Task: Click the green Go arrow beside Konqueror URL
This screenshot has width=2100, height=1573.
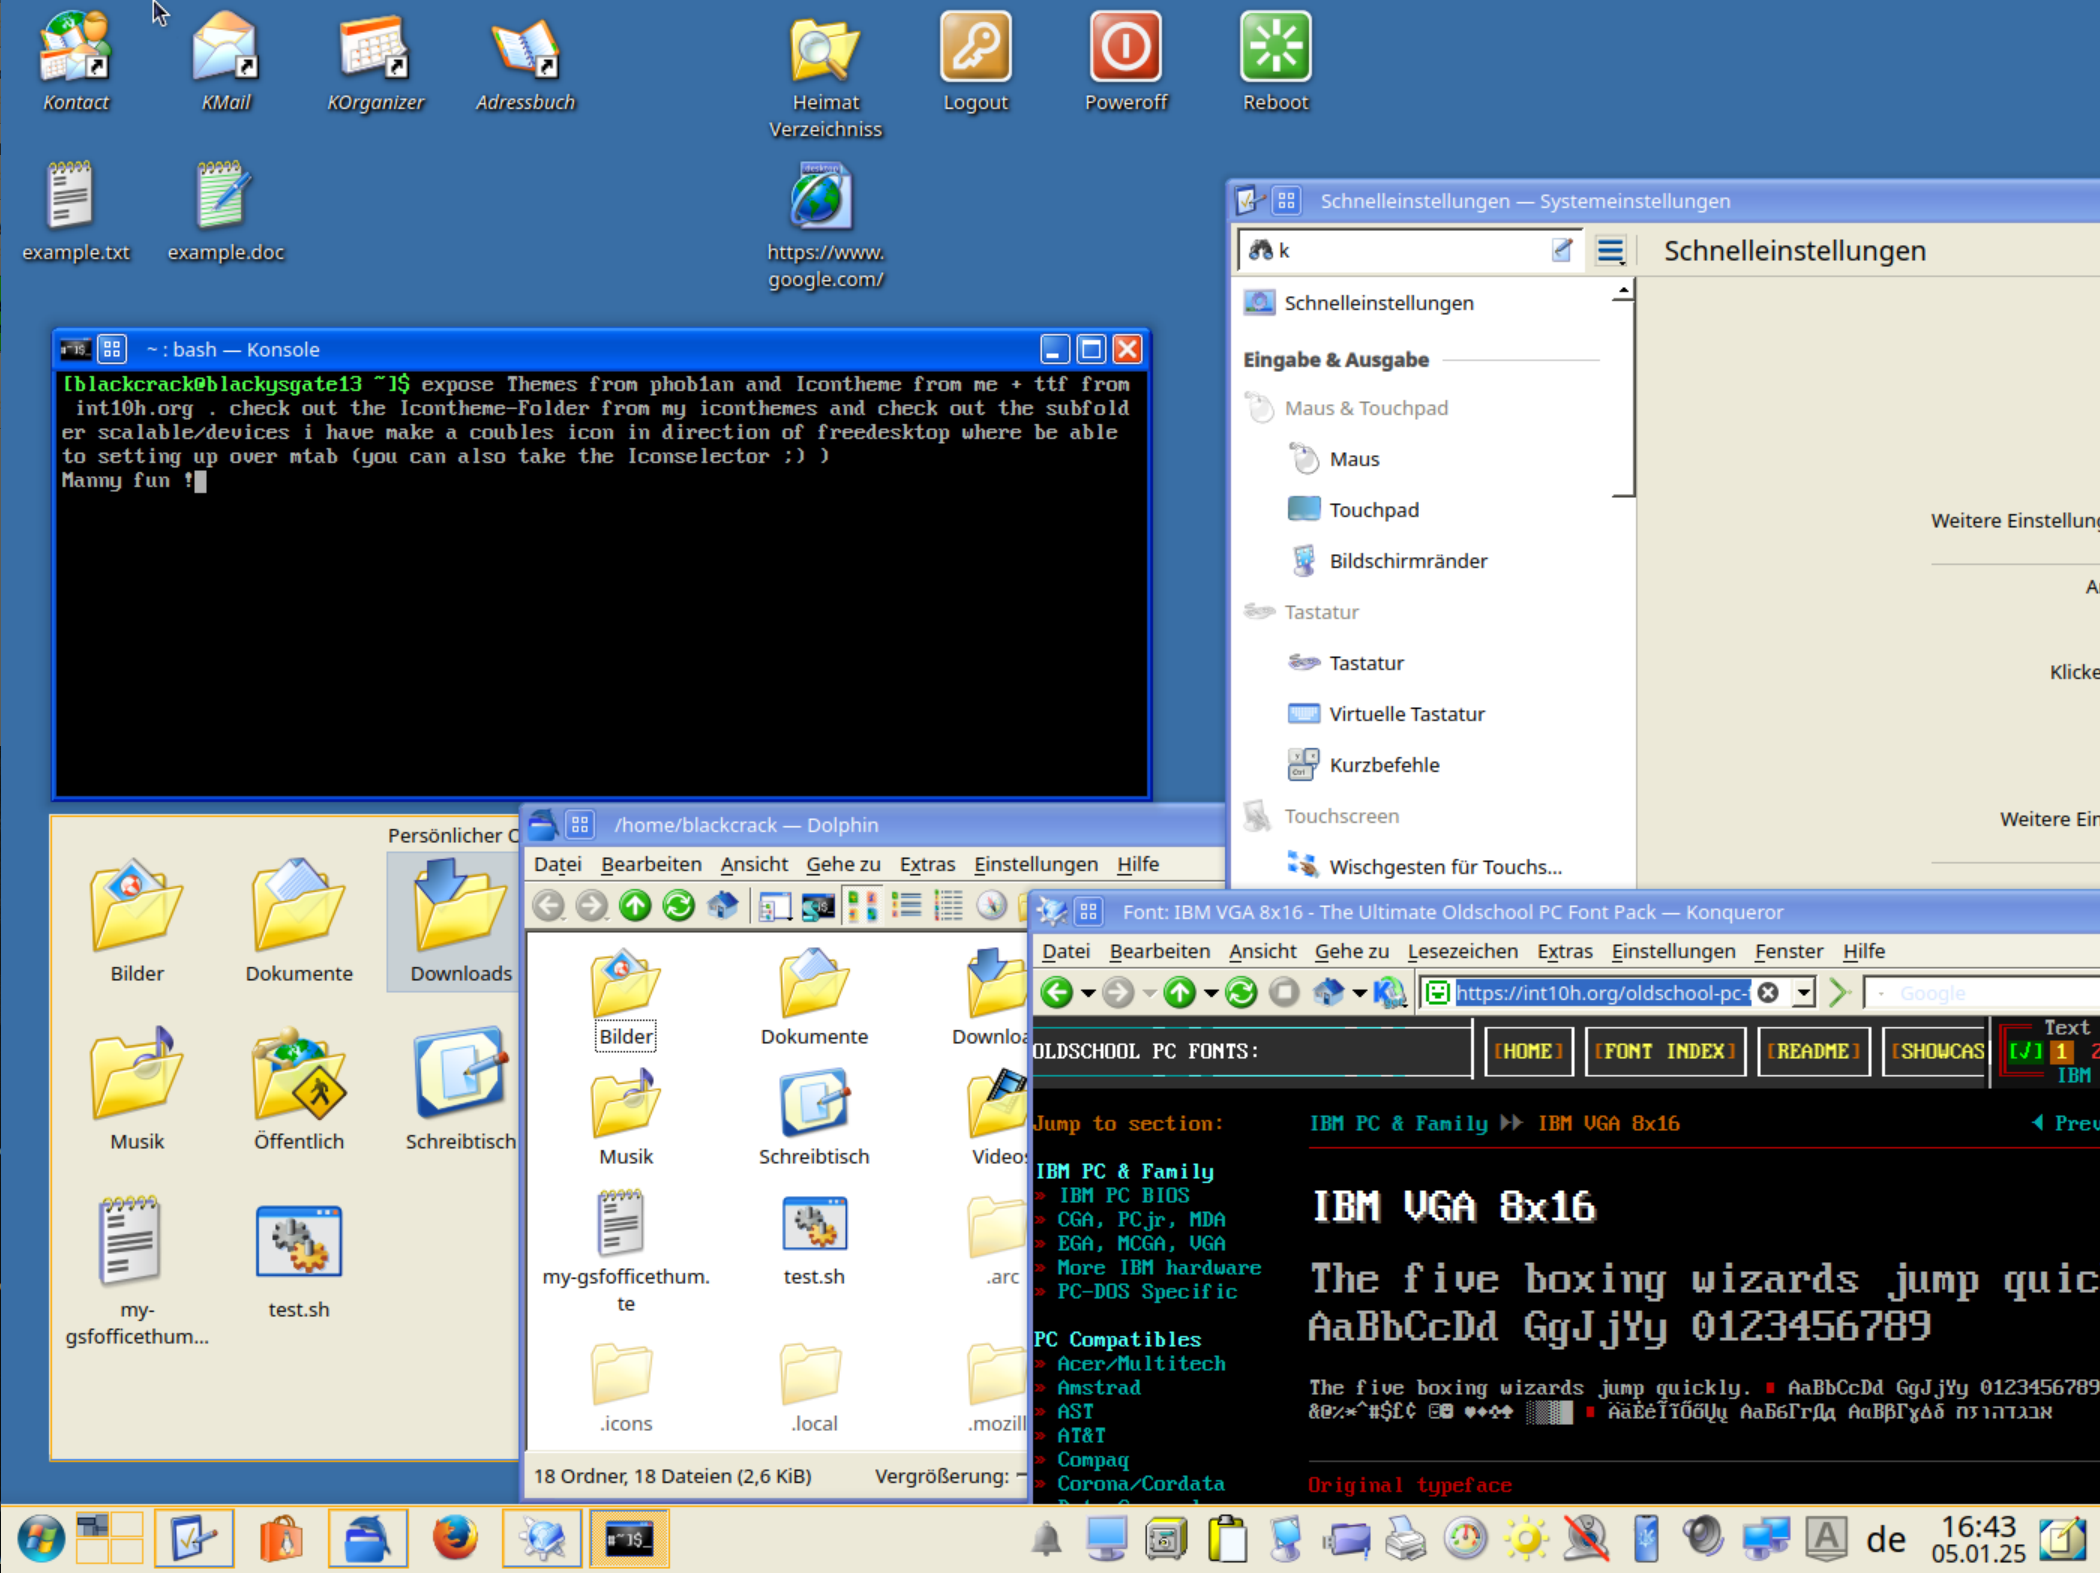Action: click(1839, 993)
